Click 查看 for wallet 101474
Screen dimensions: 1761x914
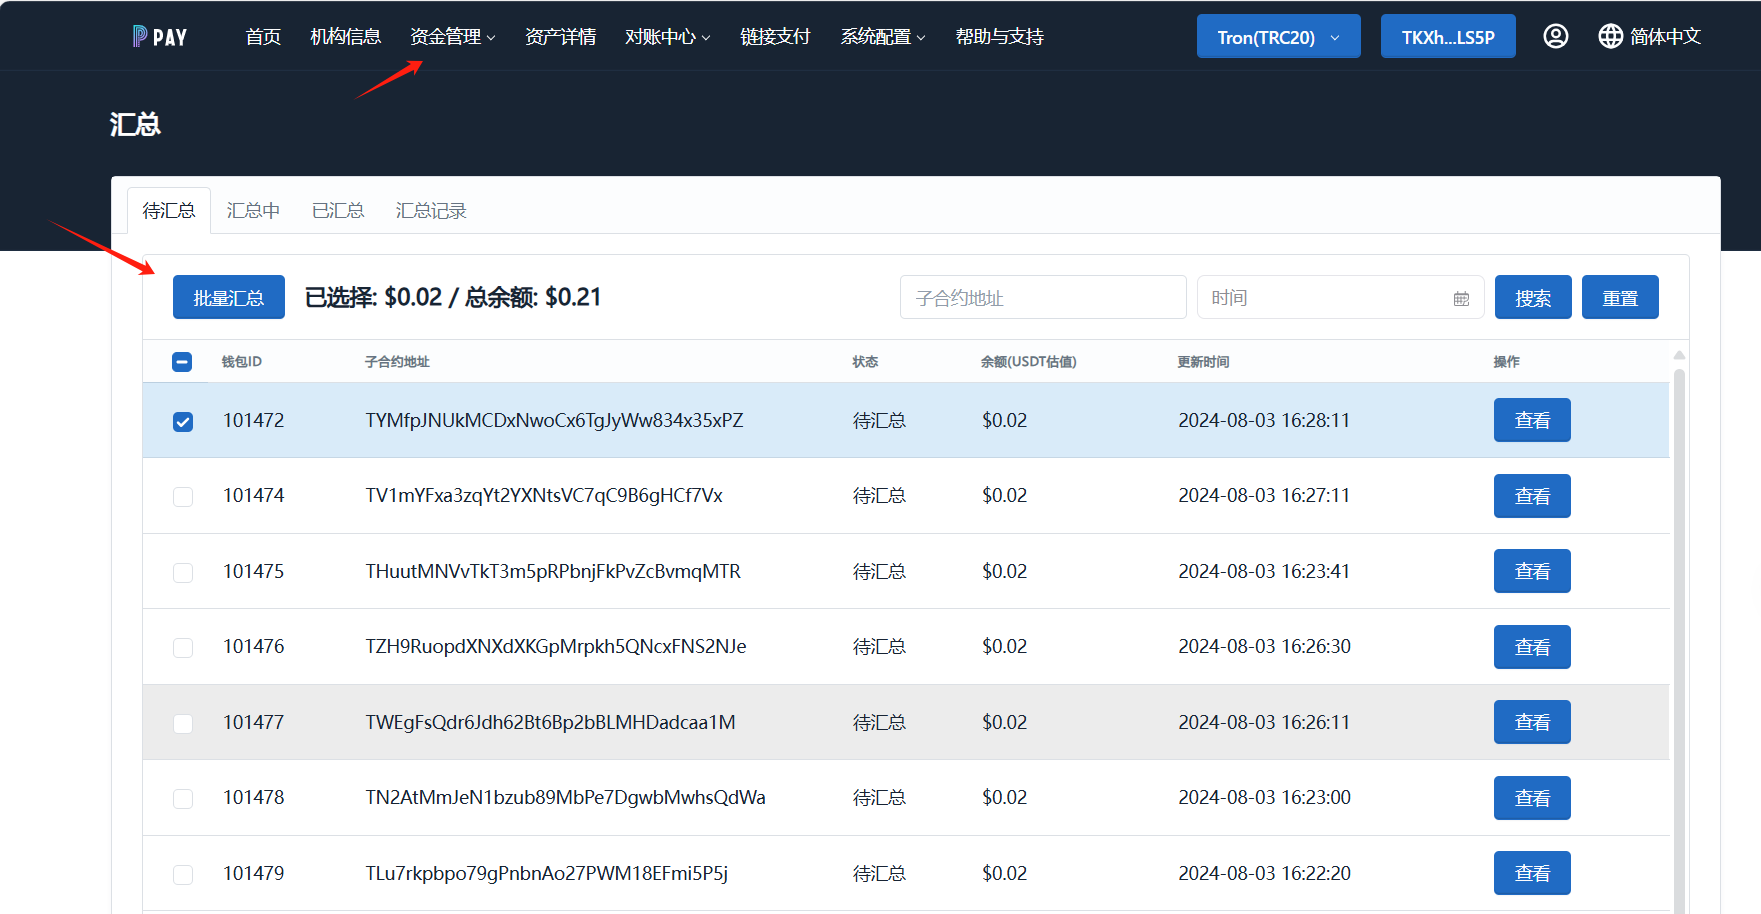1532,496
